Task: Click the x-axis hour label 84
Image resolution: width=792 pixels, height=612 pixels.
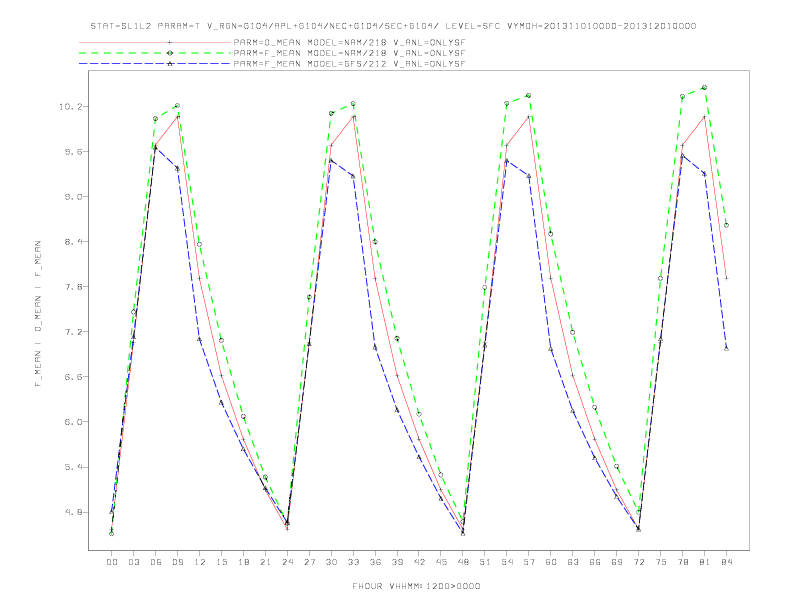Action: 727,562
